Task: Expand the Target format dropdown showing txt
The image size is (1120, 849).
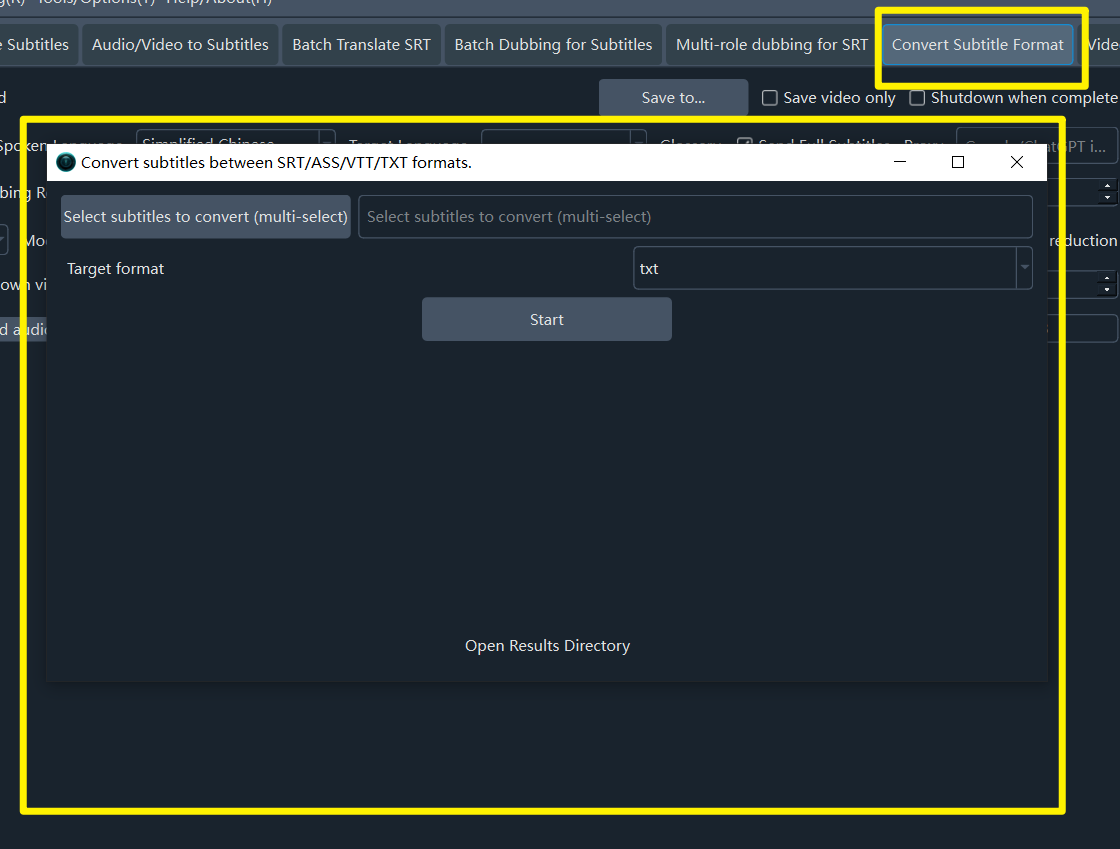Action: point(1023,269)
